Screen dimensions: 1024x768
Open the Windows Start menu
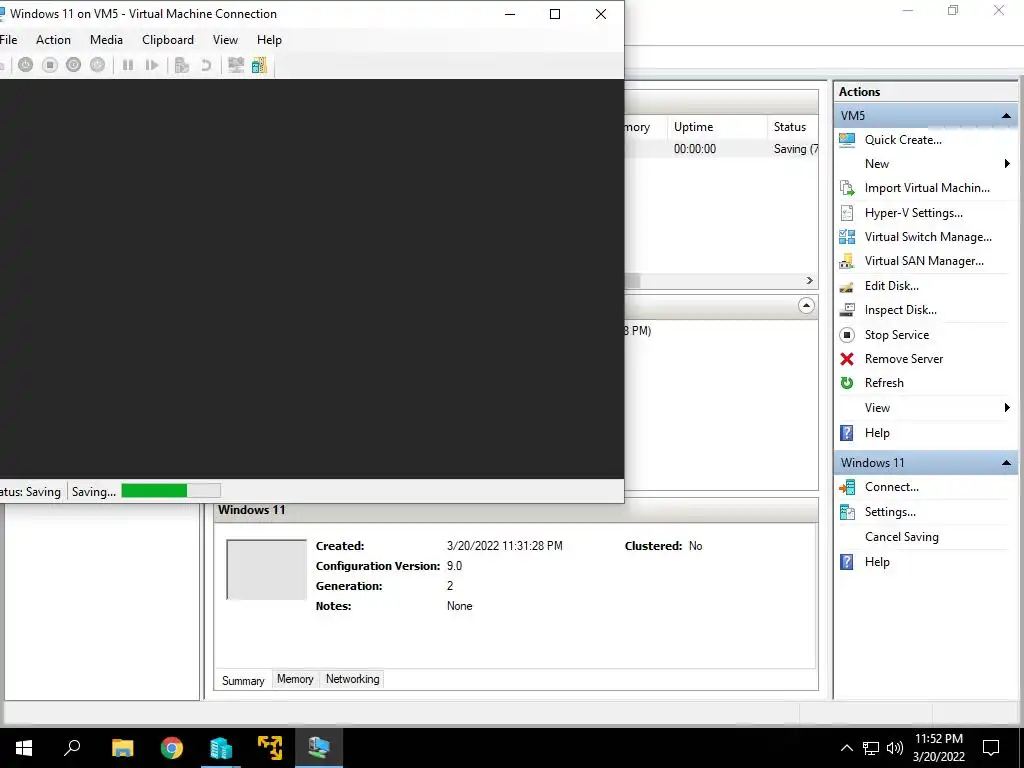pyautogui.click(x=24, y=748)
